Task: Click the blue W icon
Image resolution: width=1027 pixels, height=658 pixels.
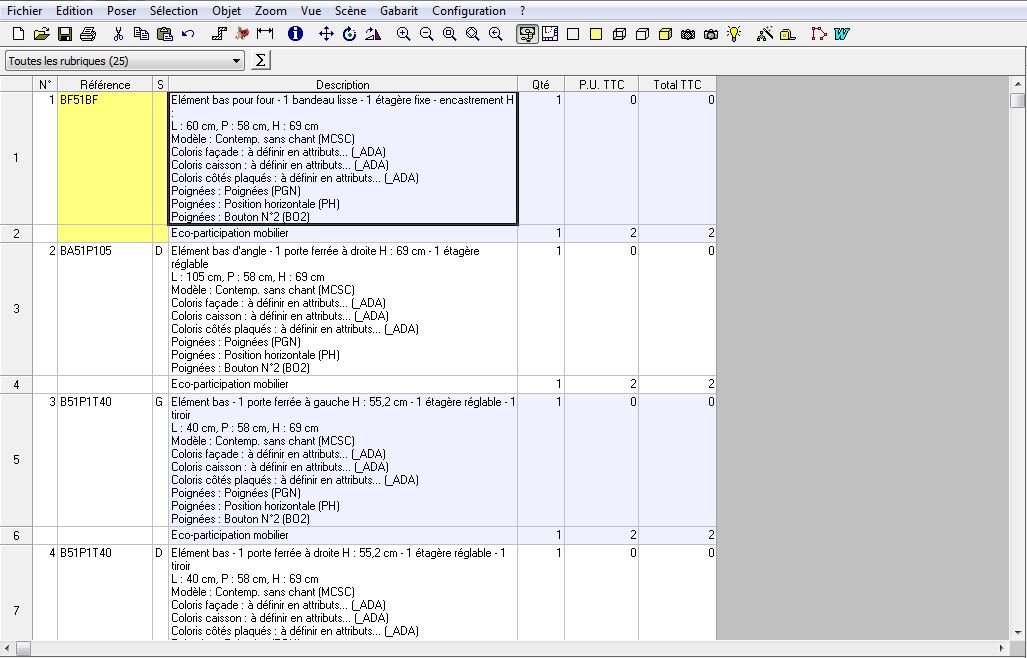Action: (842, 34)
